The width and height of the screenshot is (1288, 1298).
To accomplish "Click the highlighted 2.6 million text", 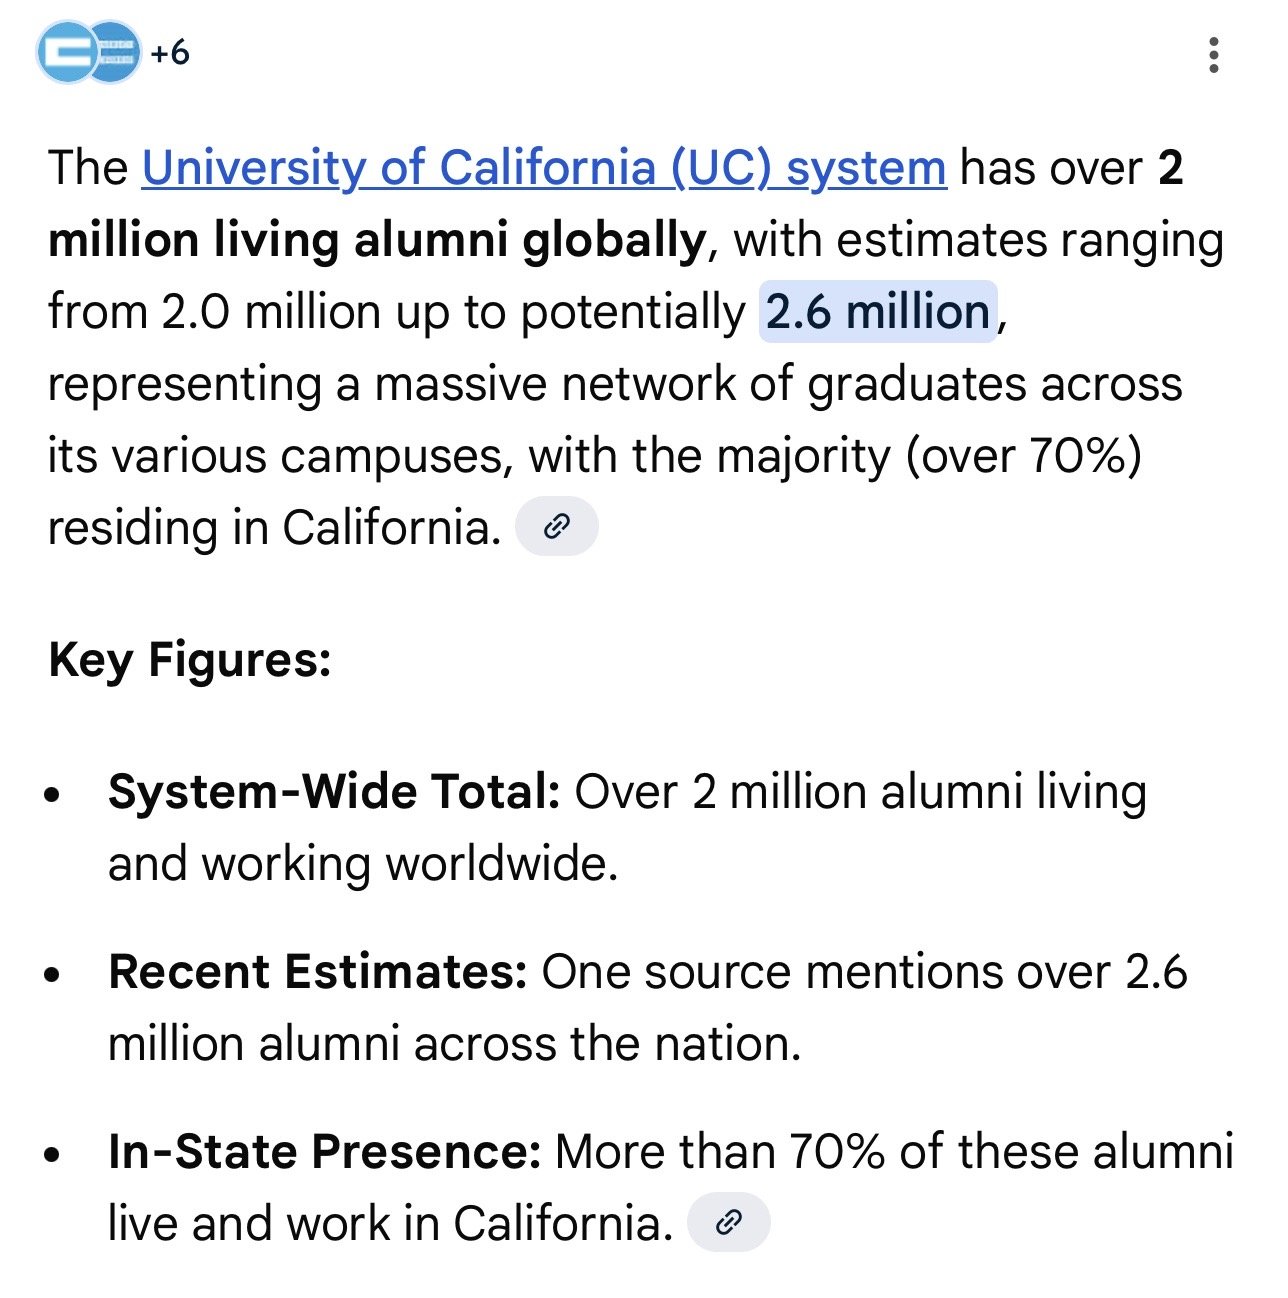I will 878,312.
